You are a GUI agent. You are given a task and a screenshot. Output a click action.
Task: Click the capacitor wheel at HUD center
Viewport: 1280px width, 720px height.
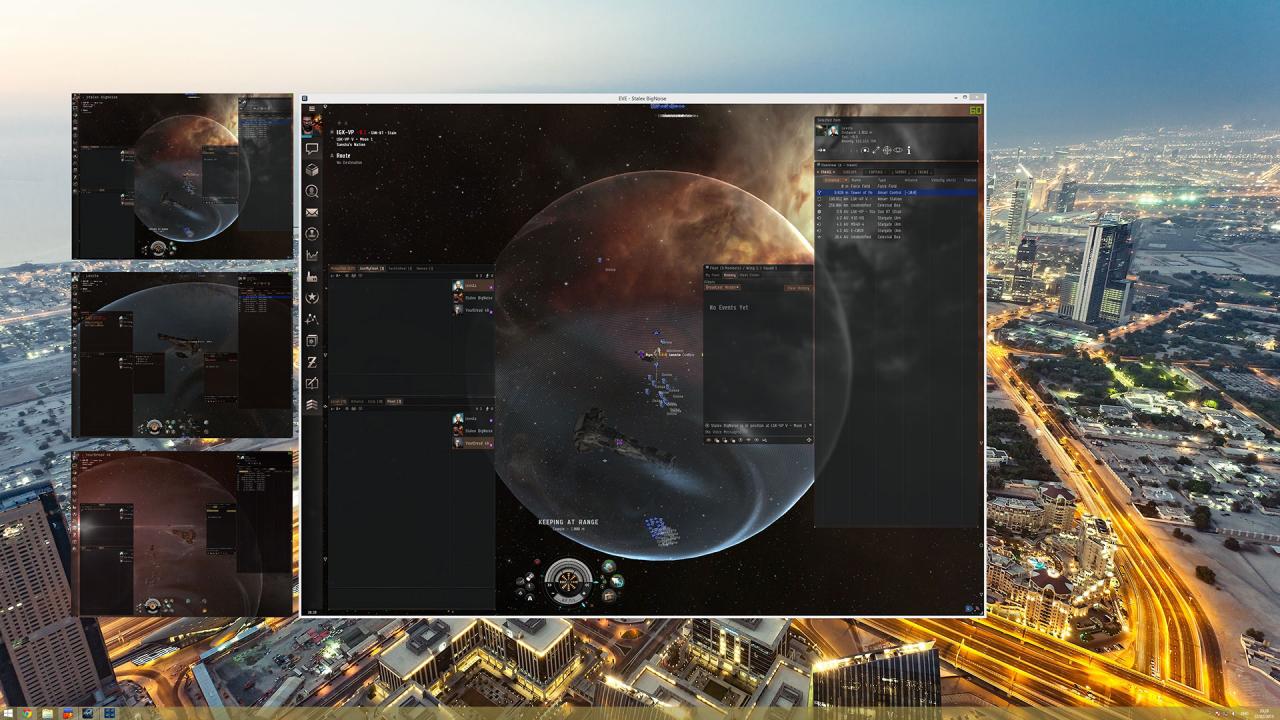568,582
